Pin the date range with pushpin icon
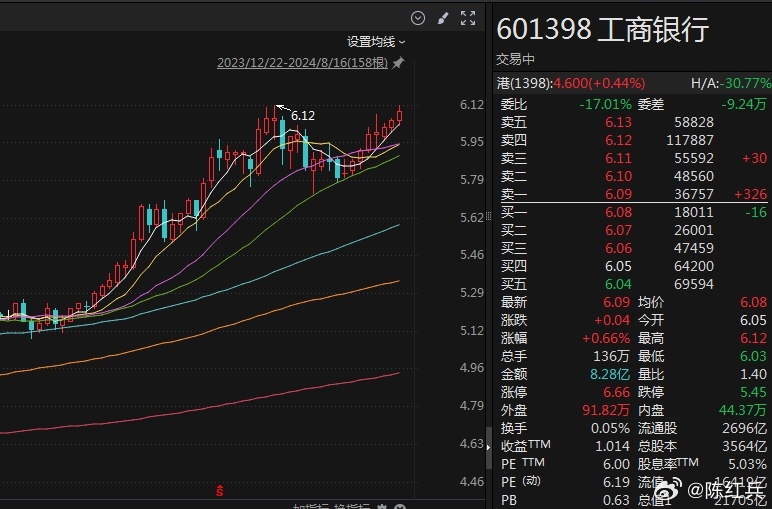The image size is (772, 509). click(398, 63)
